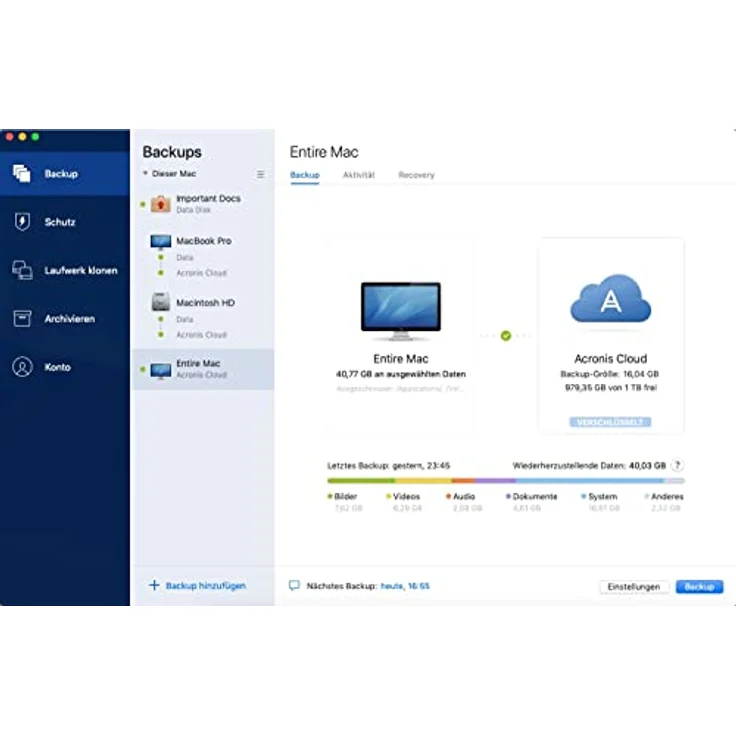Click 'Backup-Größe: 16,04 GB' text

pyautogui.click(x=610, y=374)
